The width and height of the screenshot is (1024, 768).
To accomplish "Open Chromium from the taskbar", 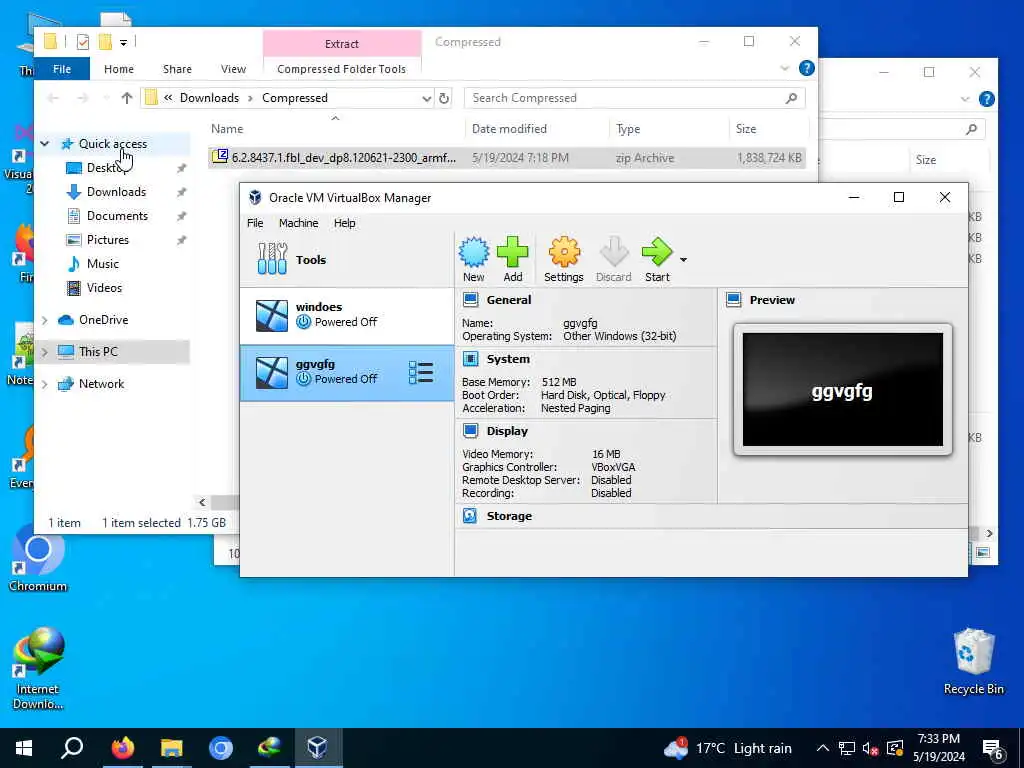I will (x=221, y=748).
